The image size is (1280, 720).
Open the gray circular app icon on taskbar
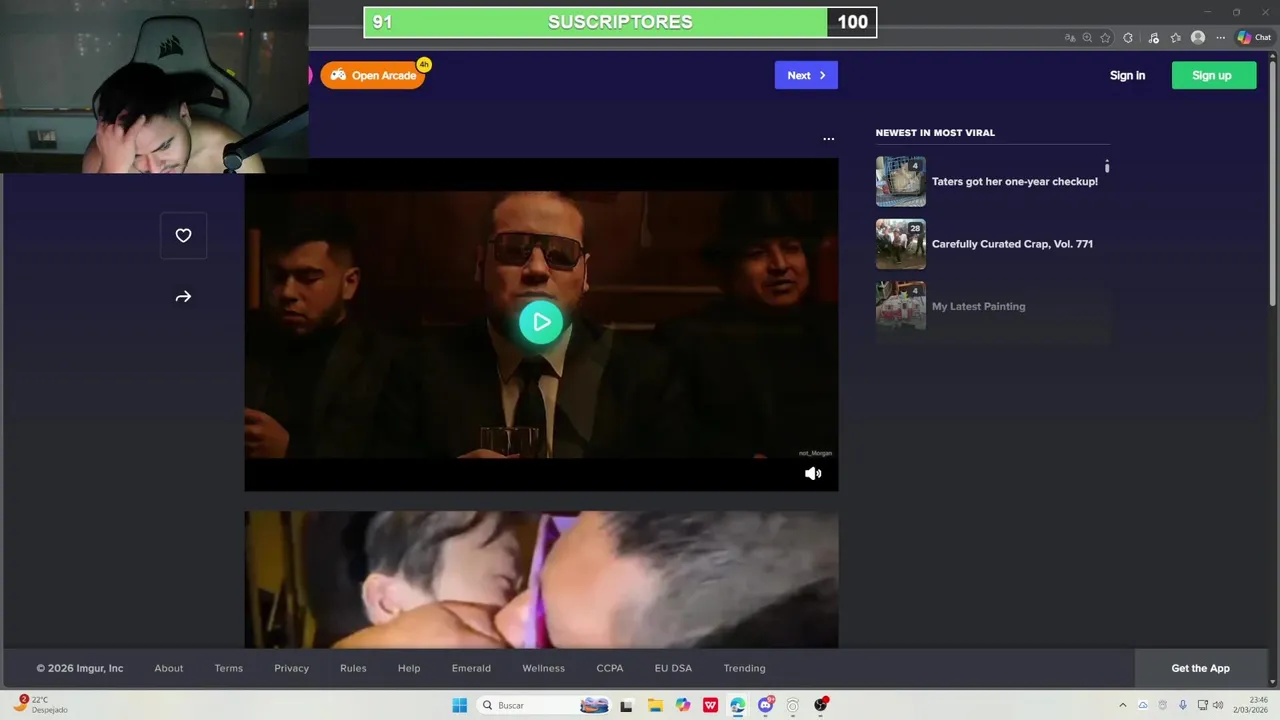click(793, 705)
